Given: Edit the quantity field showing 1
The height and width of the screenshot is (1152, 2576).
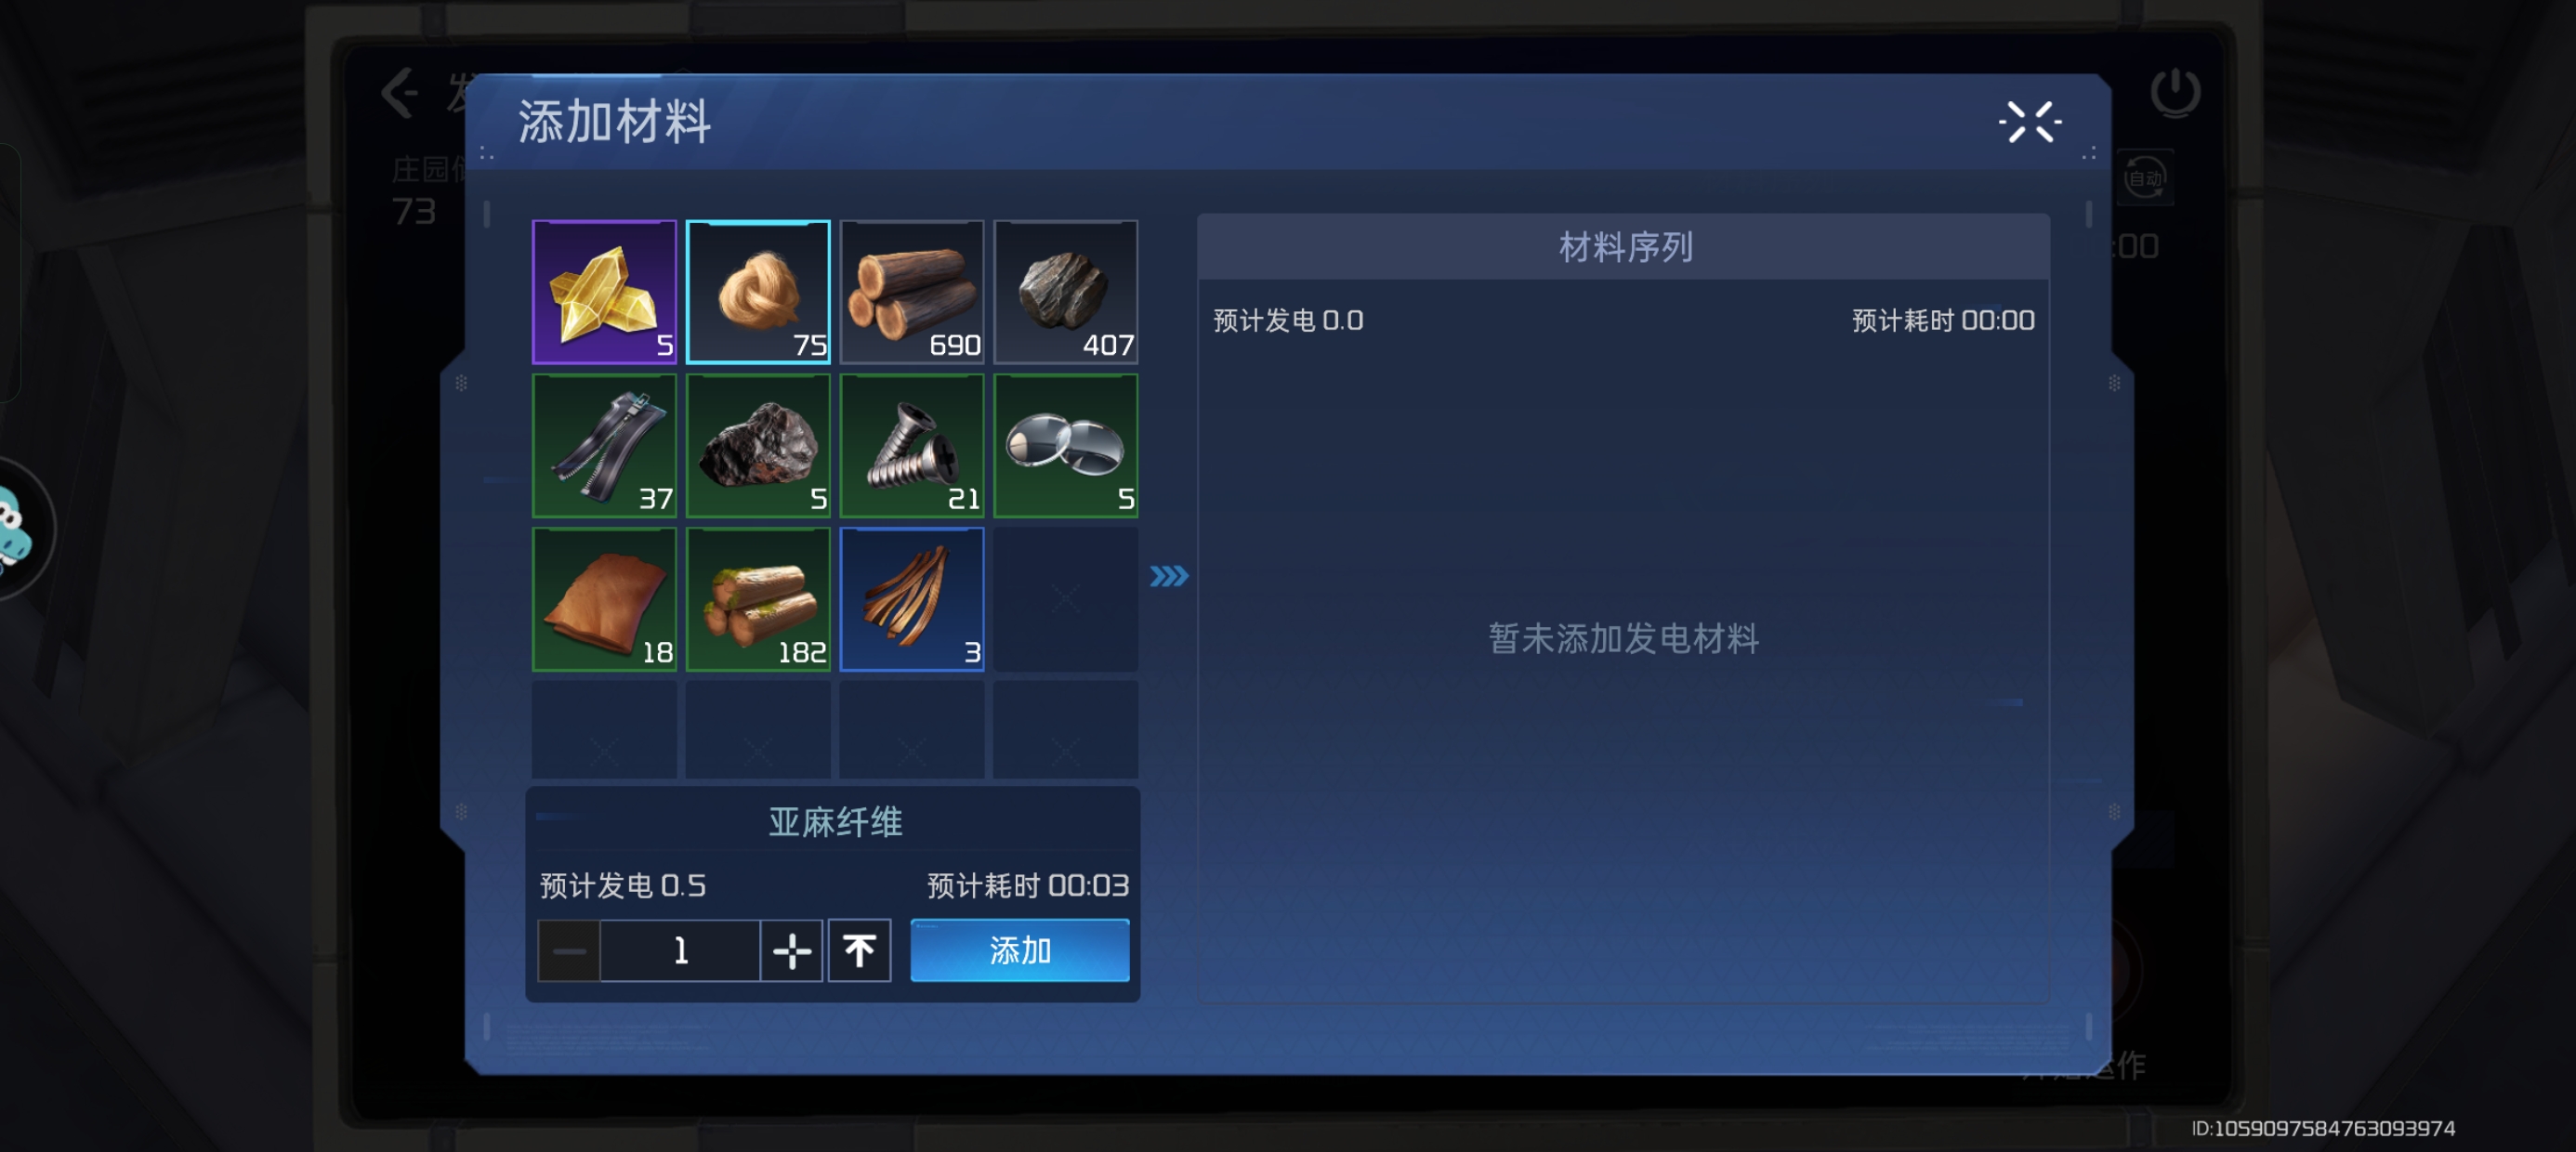Looking at the screenshot, I should (x=680, y=950).
